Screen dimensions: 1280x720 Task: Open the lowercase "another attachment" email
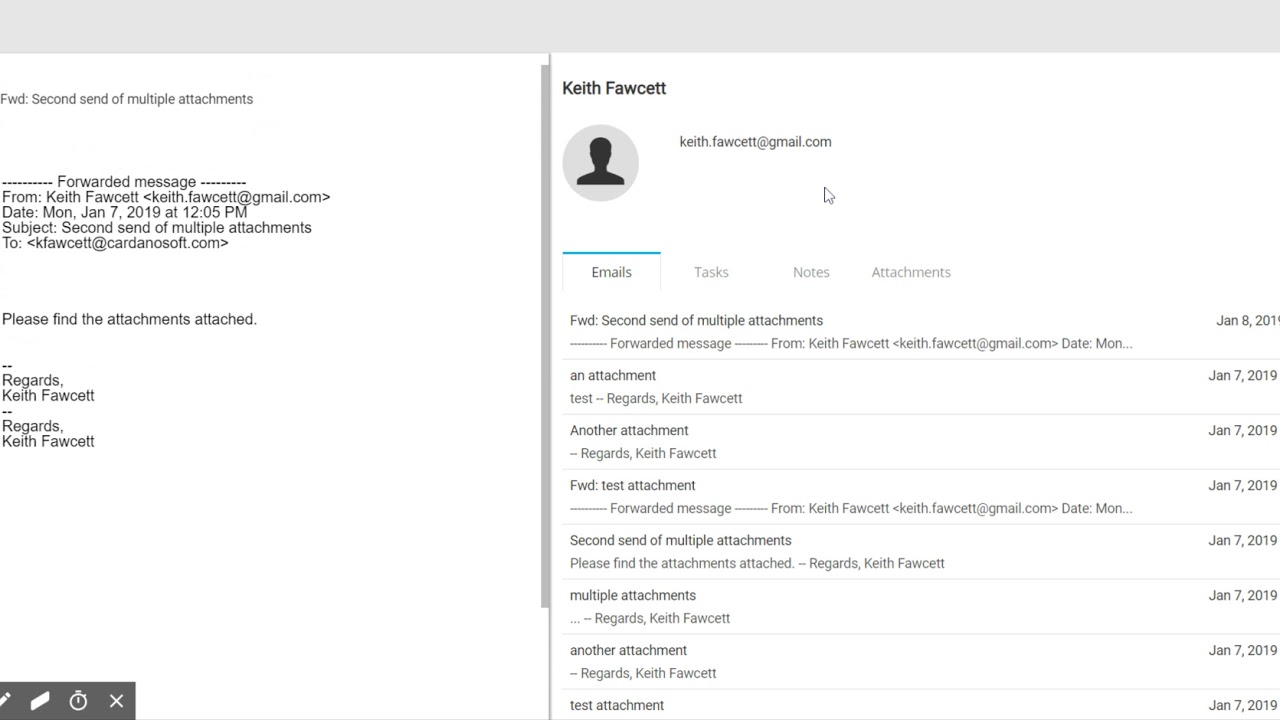pyautogui.click(x=628, y=651)
